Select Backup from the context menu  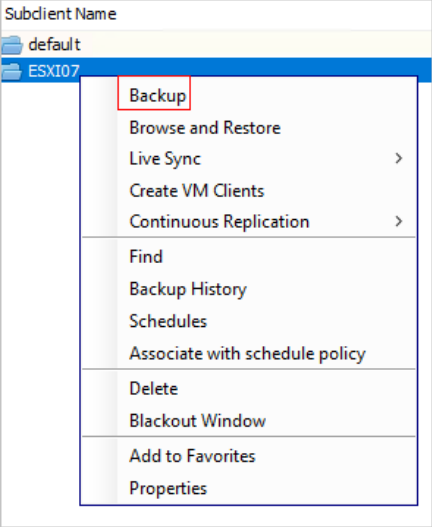click(157, 95)
